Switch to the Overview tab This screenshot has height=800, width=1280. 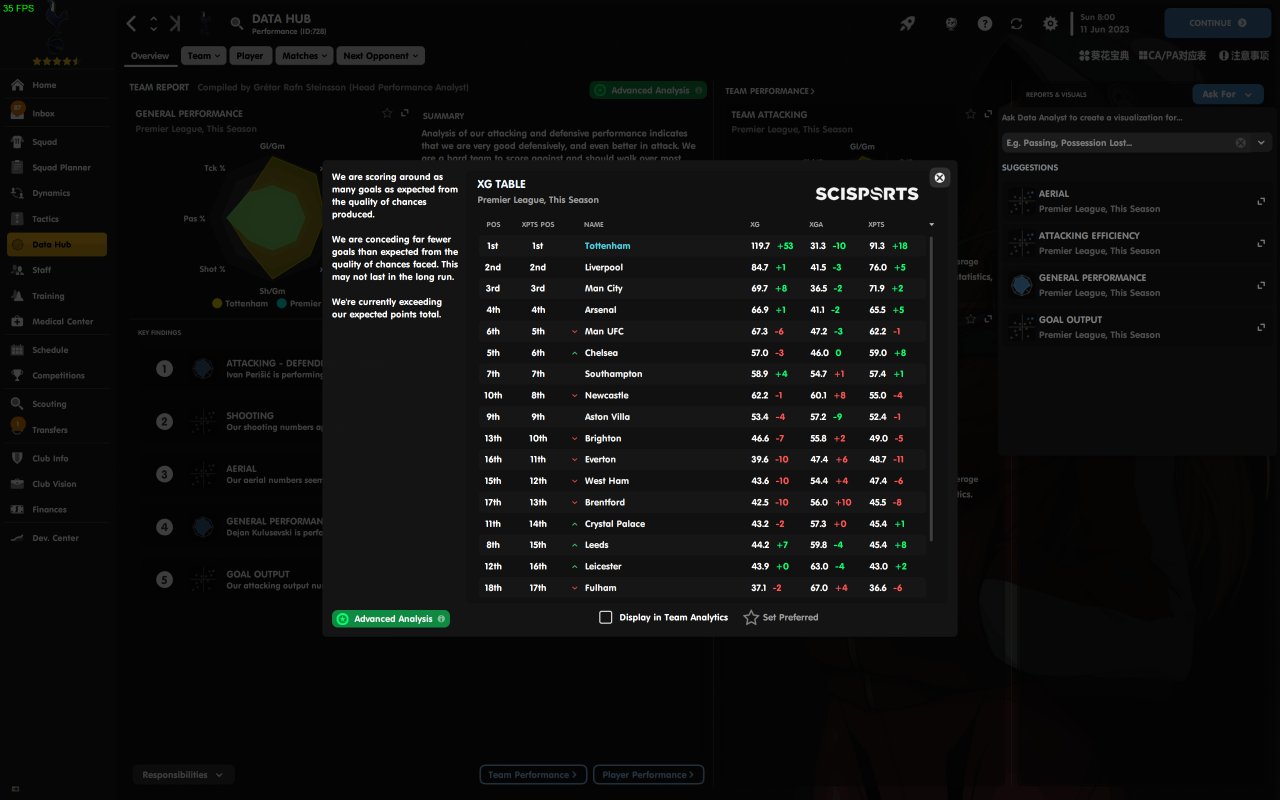(x=150, y=56)
